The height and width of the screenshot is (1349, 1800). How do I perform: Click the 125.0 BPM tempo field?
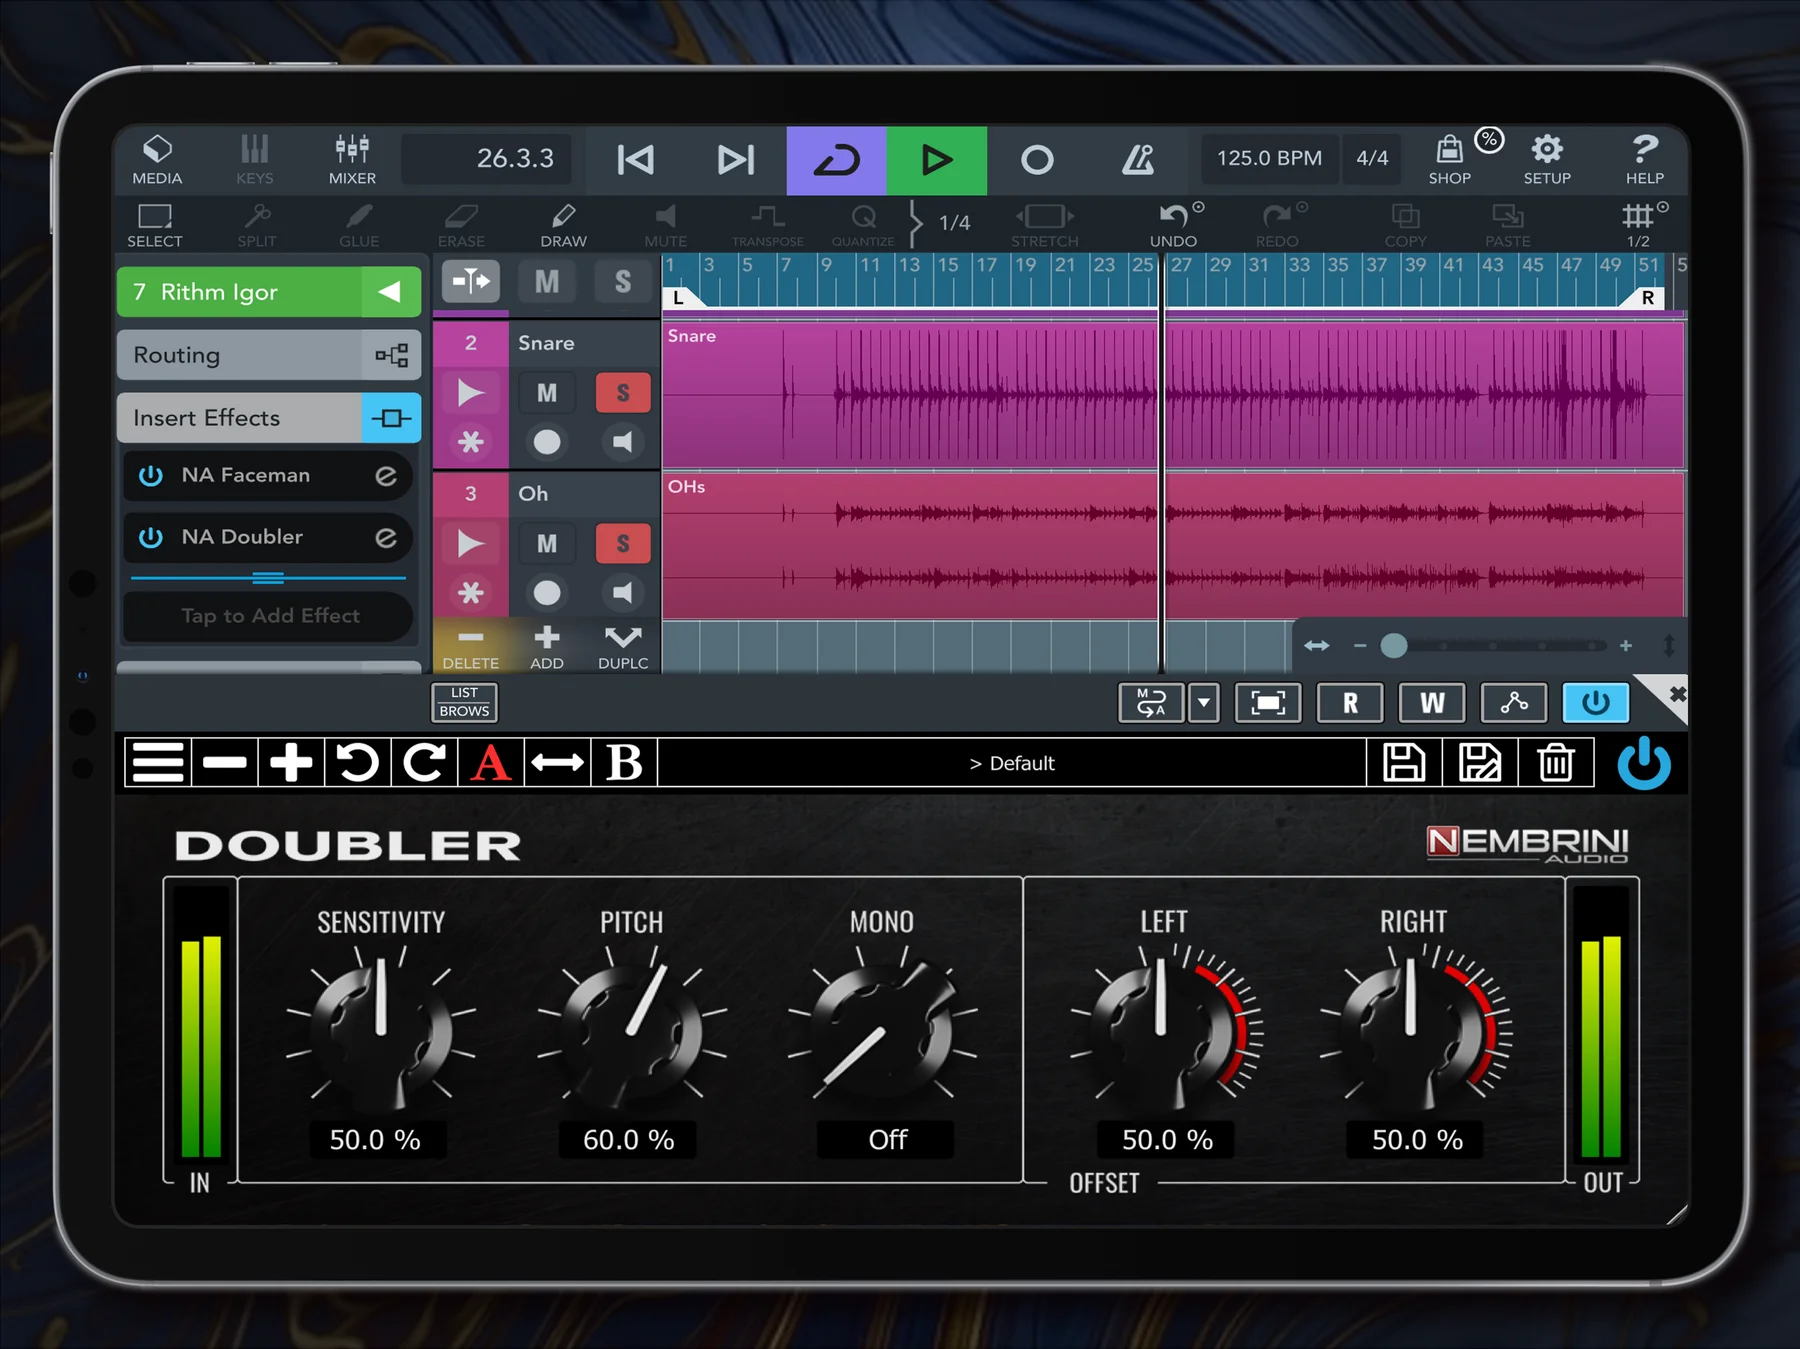(1268, 158)
